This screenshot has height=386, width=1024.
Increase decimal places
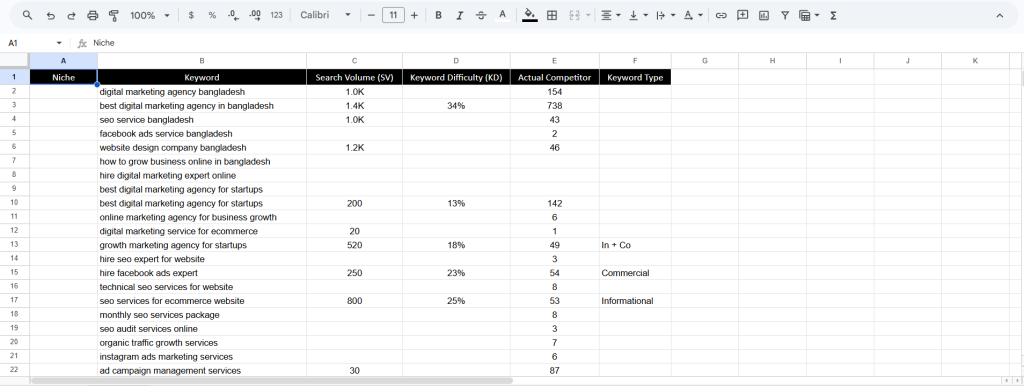(x=255, y=15)
